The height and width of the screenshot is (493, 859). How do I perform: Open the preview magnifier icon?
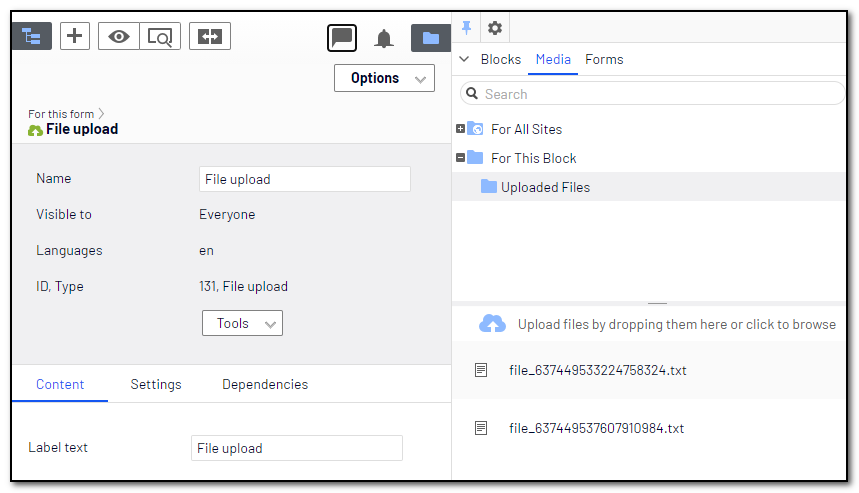point(159,36)
